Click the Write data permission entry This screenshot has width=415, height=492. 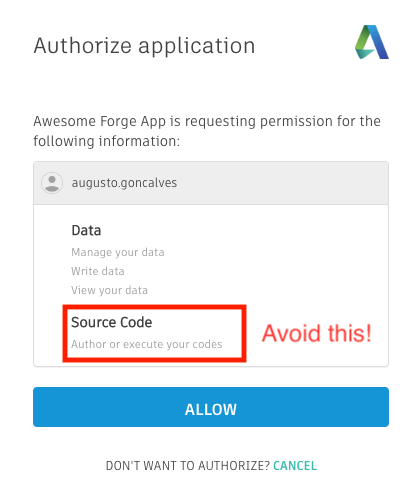[x=98, y=271]
